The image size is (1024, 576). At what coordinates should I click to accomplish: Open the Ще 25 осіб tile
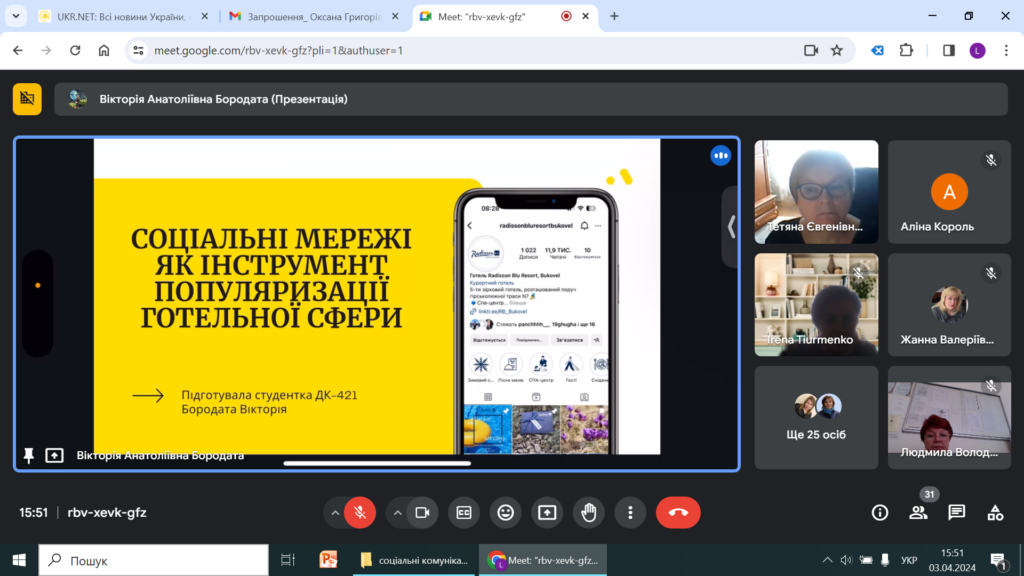816,417
